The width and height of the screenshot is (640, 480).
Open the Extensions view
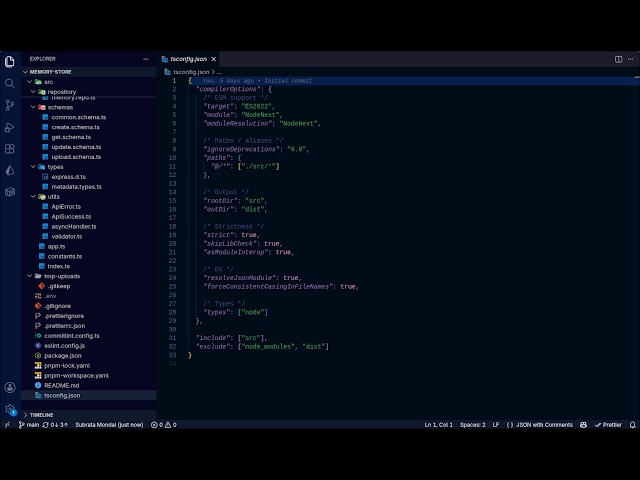[x=10, y=149]
